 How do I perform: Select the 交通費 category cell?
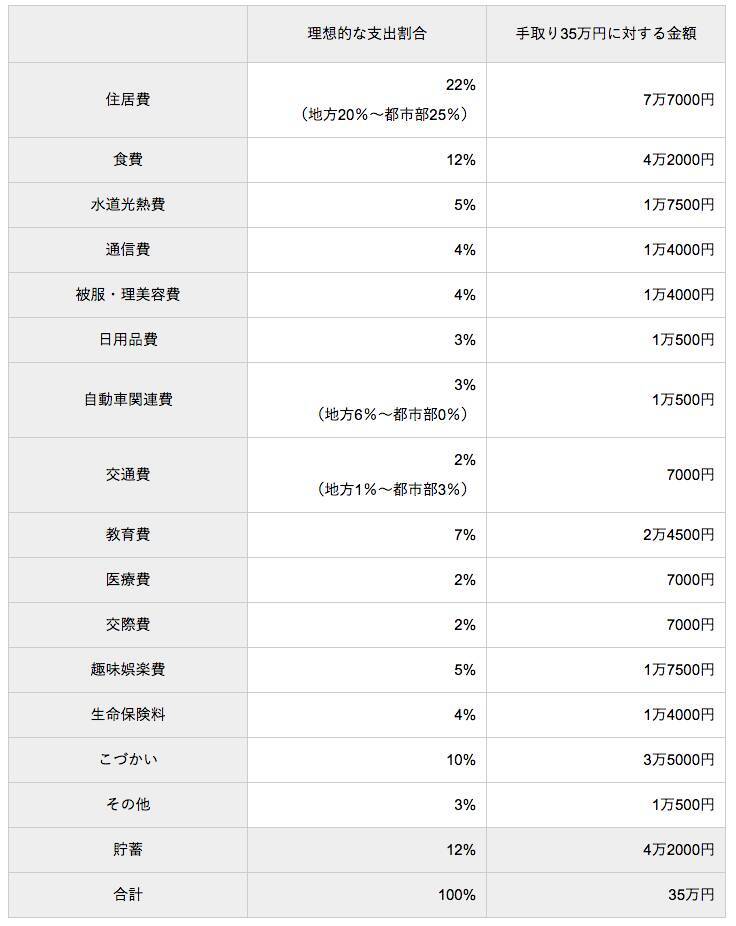click(128, 475)
